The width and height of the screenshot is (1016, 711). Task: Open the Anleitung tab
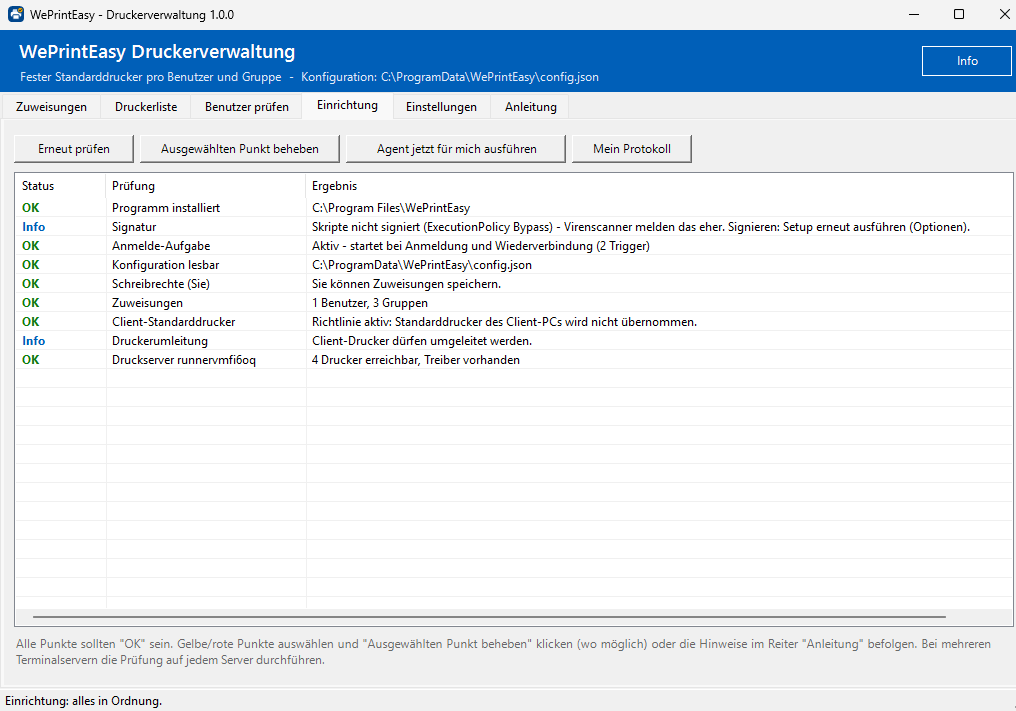(531, 107)
